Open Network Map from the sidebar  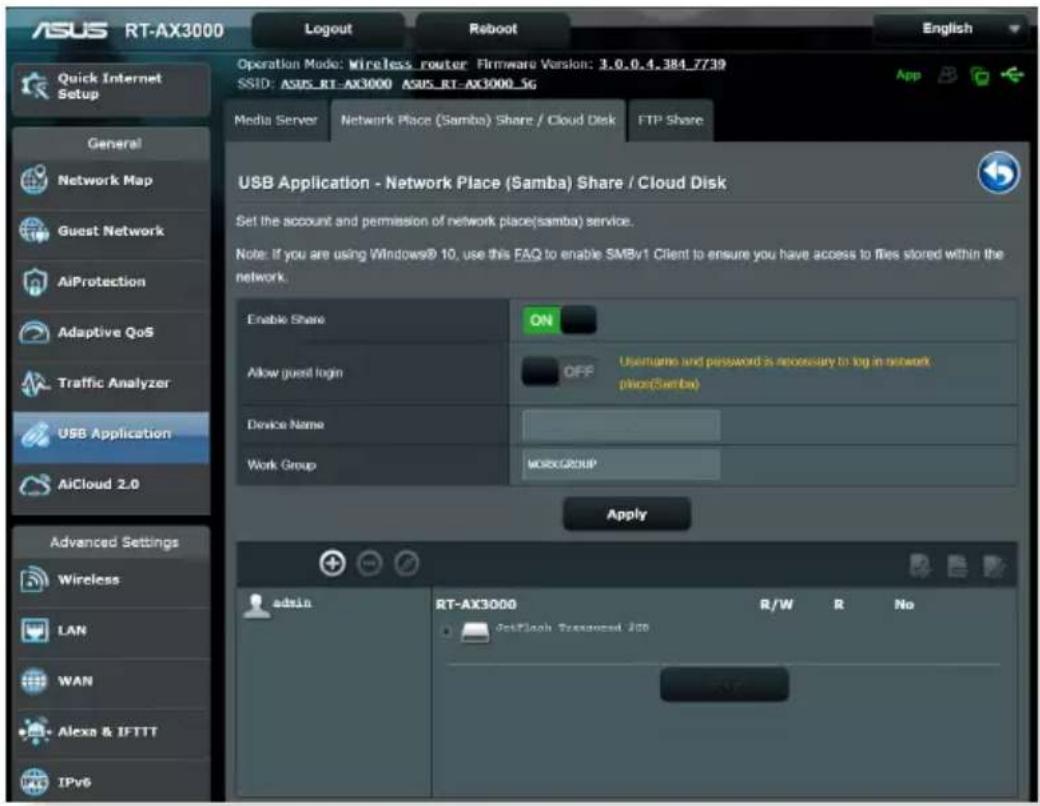click(x=111, y=180)
